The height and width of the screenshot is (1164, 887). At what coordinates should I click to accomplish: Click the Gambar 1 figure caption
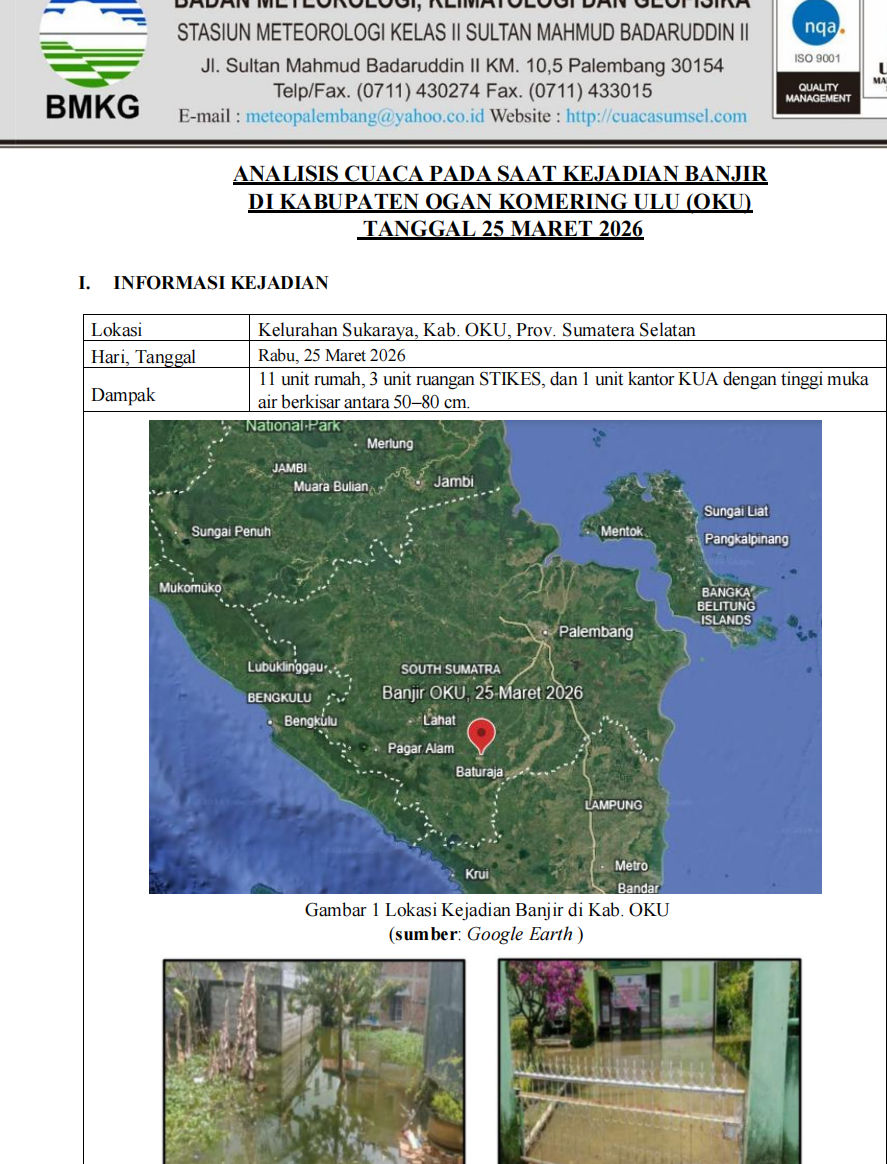[x=486, y=910]
